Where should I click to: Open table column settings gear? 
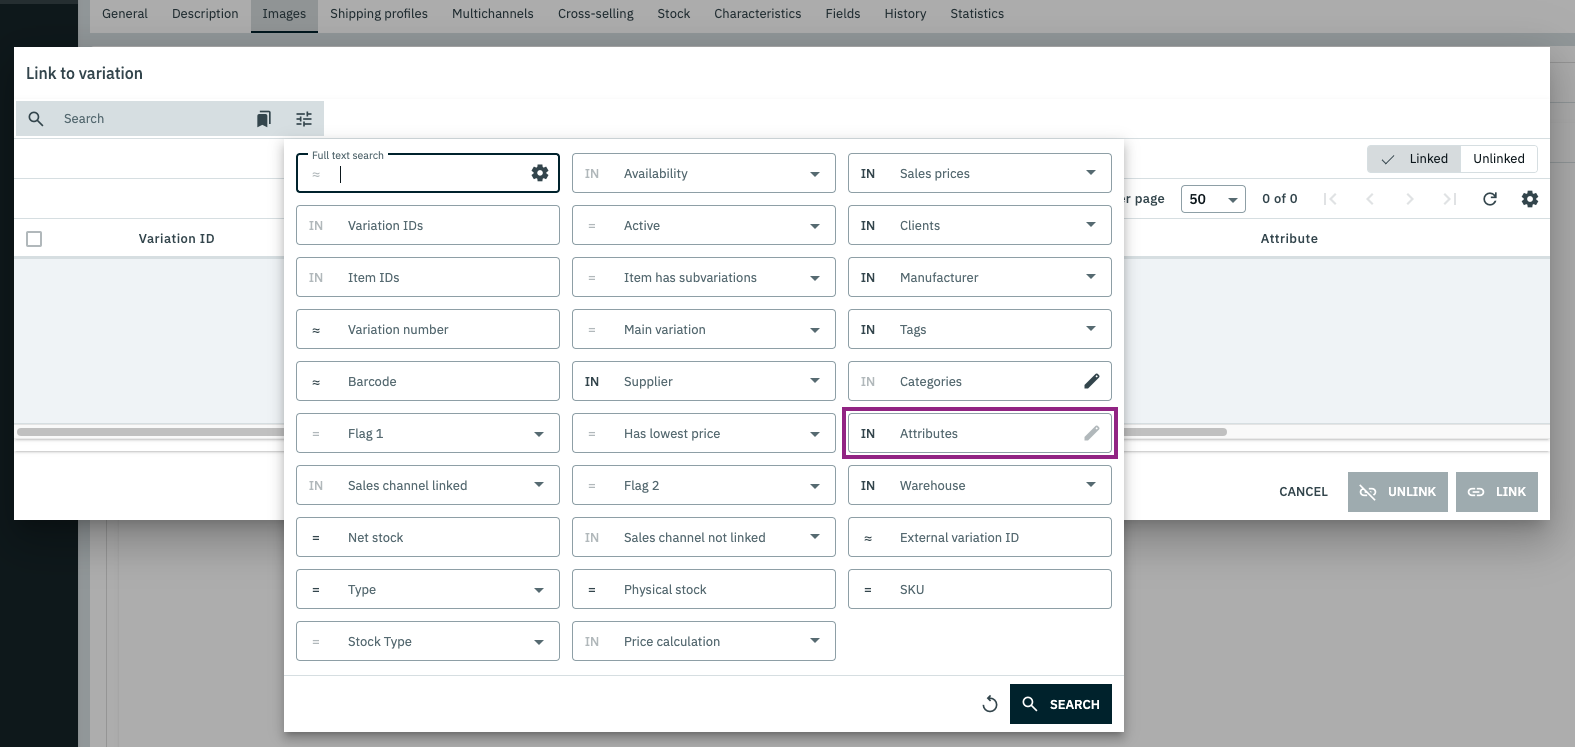pos(1530,199)
